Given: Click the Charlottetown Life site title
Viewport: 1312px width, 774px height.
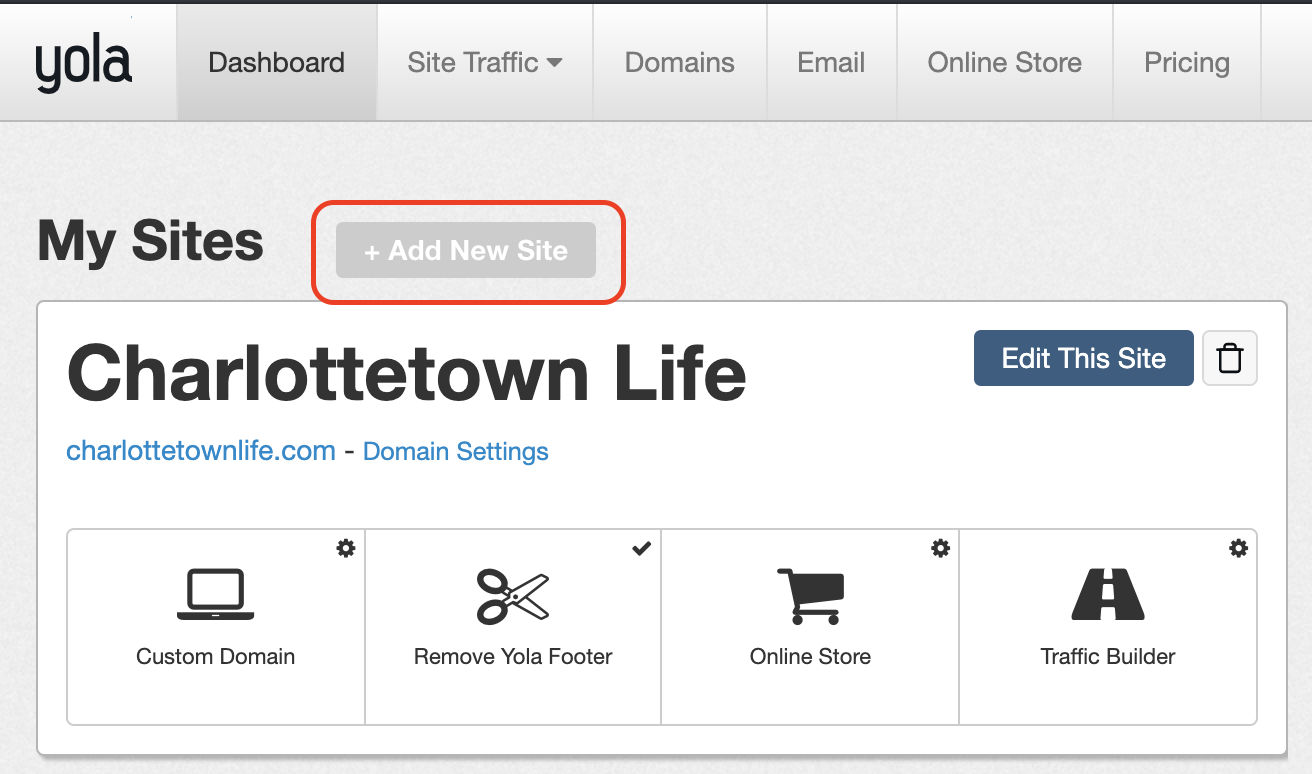Looking at the screenshot, I should coord(406,372).
